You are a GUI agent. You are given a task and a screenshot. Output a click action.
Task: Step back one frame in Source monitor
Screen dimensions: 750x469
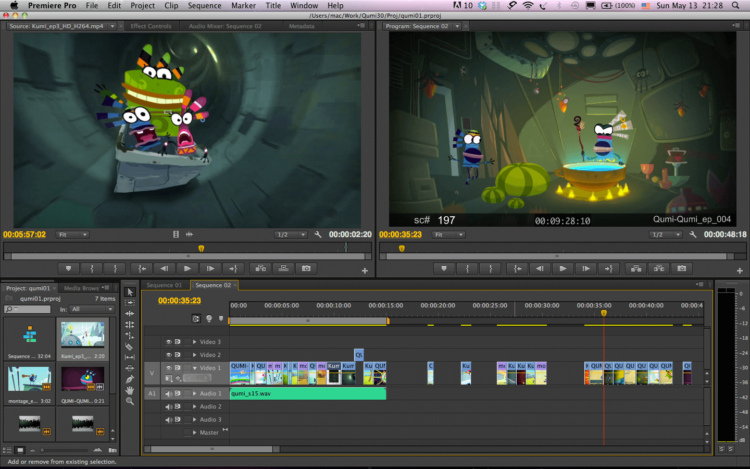pos(164,269)
